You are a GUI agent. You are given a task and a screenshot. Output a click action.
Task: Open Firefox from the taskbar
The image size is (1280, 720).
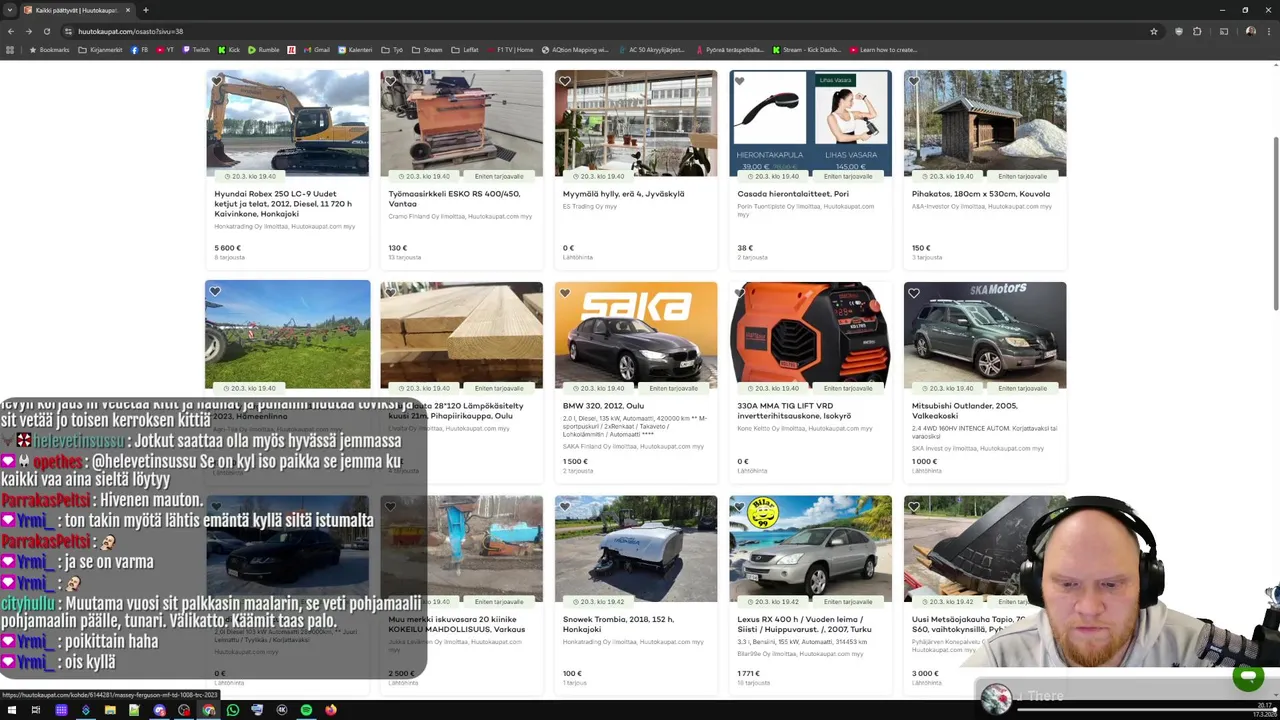331,710
